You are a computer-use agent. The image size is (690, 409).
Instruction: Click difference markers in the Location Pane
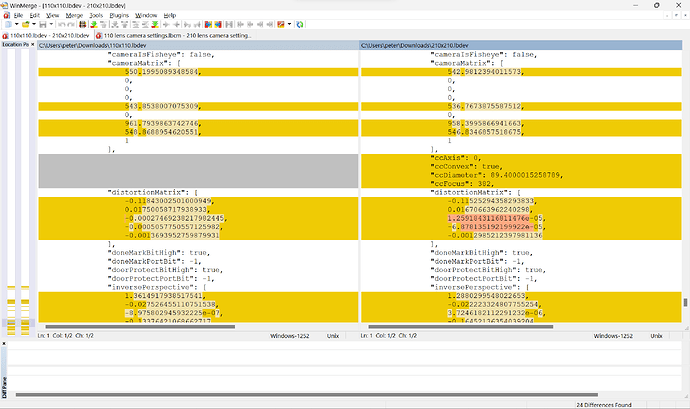click(x=18, y=310)
